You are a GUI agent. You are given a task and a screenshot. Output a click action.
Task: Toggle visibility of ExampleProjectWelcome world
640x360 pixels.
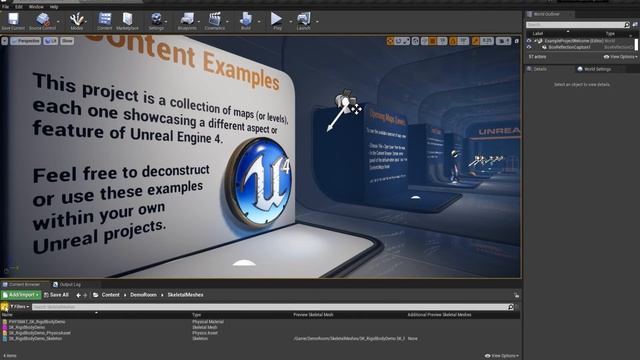point(529,41)
